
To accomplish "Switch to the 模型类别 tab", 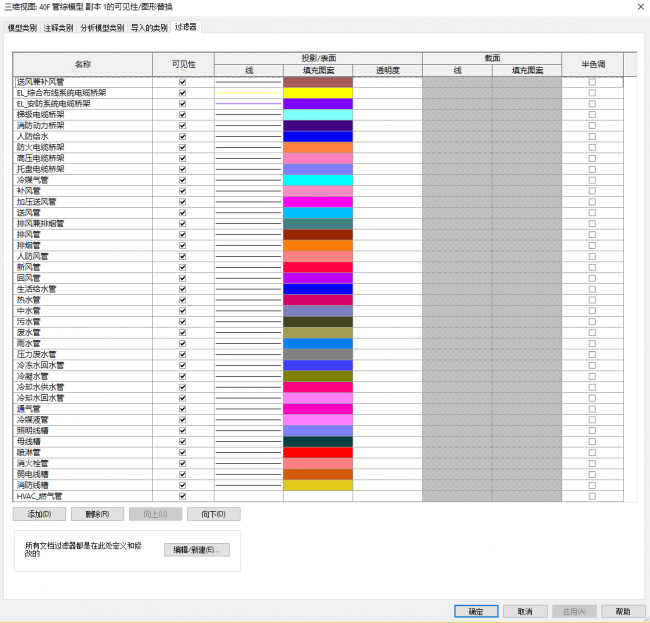I will tap(22, 28).
